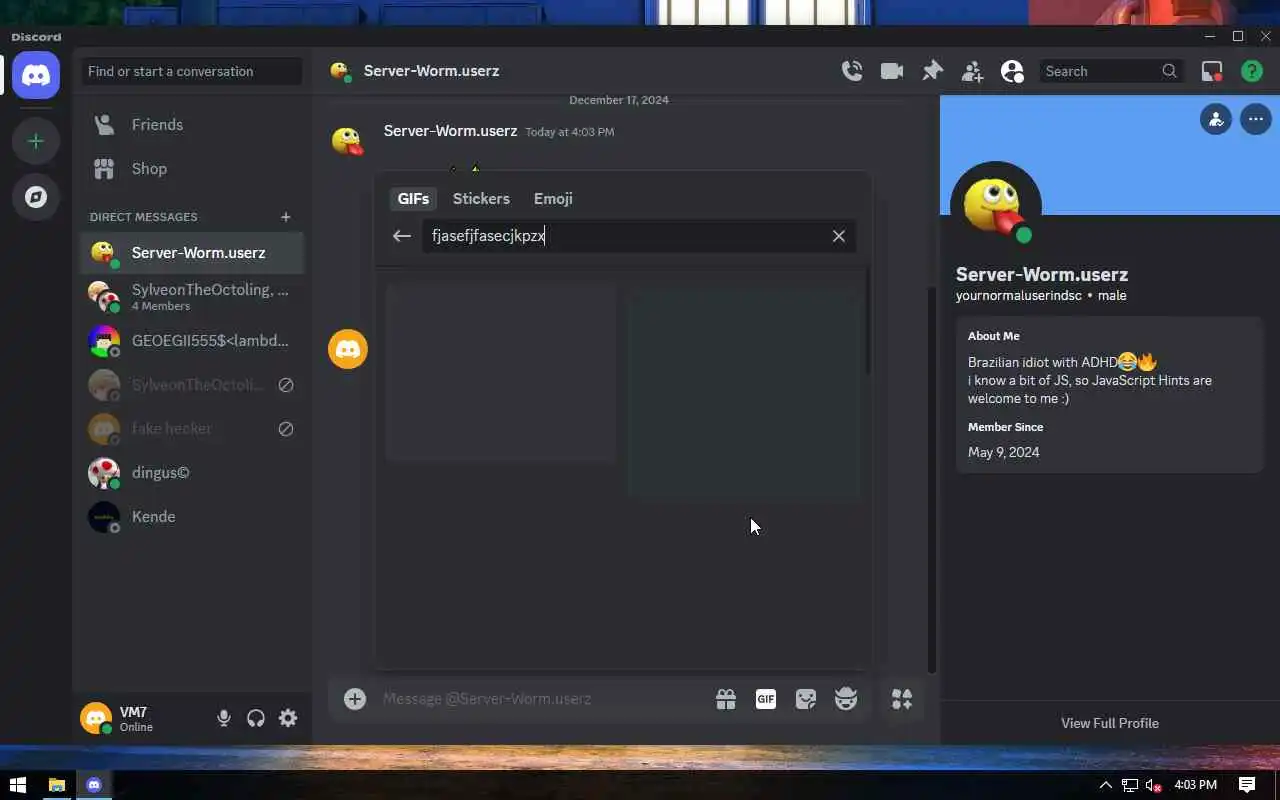Open Explore Discoverable Servers compass icon

[x=36, y=197]
